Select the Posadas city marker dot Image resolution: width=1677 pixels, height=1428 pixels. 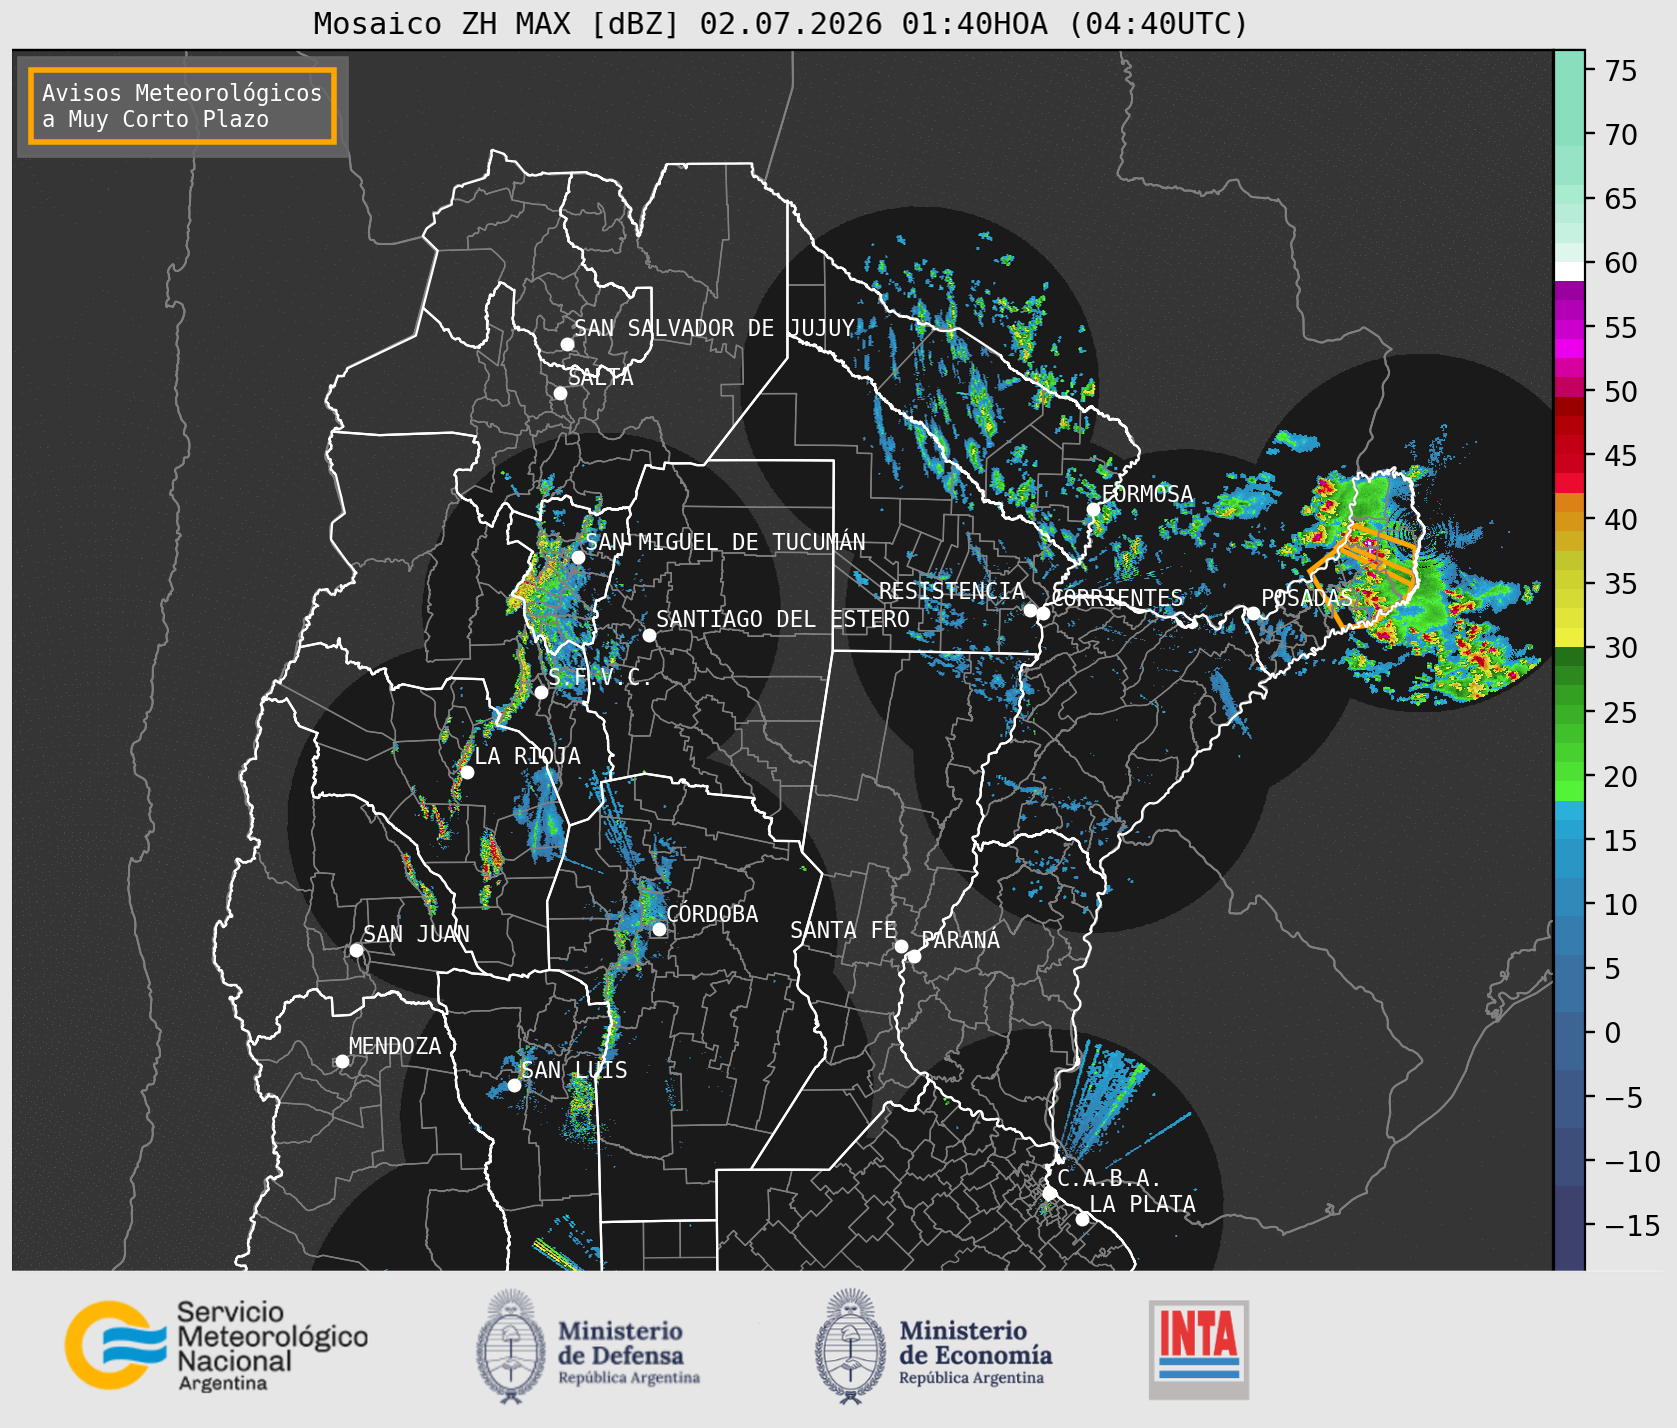pyautogui.click(x=1253, y=613)
